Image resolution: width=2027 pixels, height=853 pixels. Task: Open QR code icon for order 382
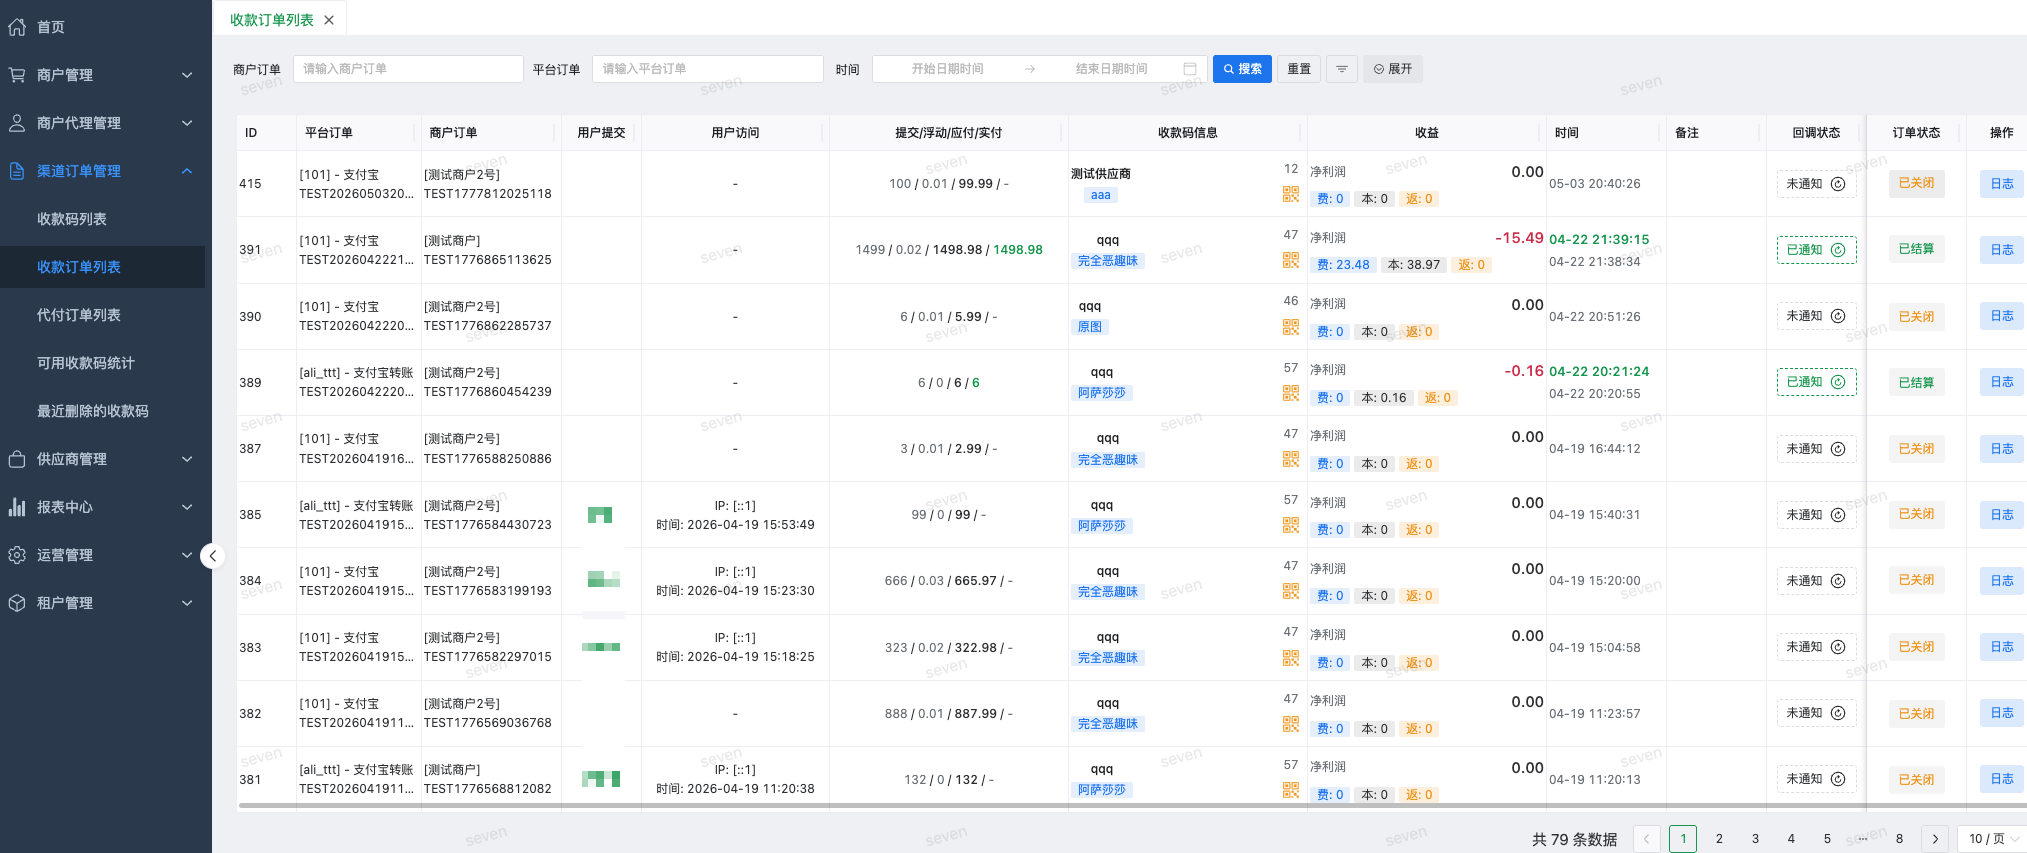coord(1291,724)
